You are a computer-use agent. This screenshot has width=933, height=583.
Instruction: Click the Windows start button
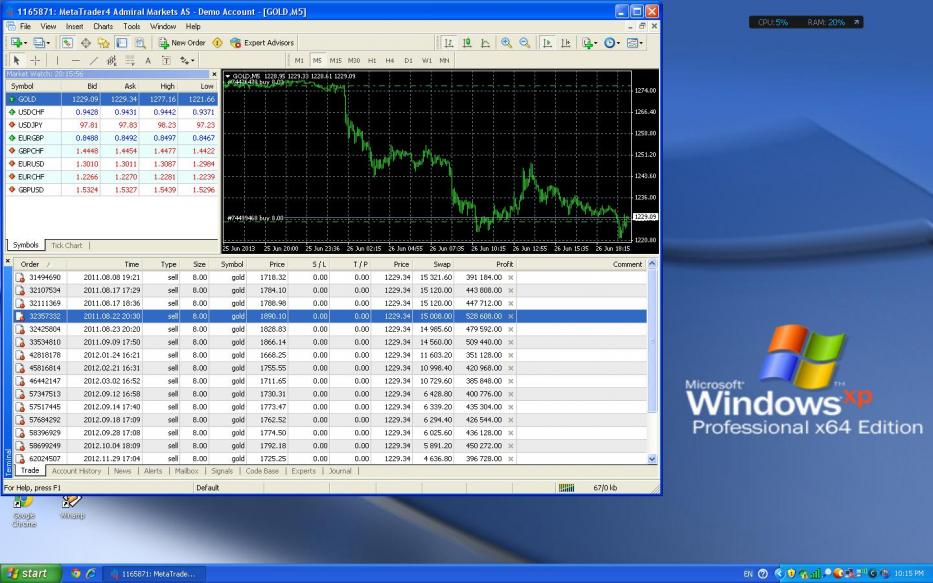30,573
